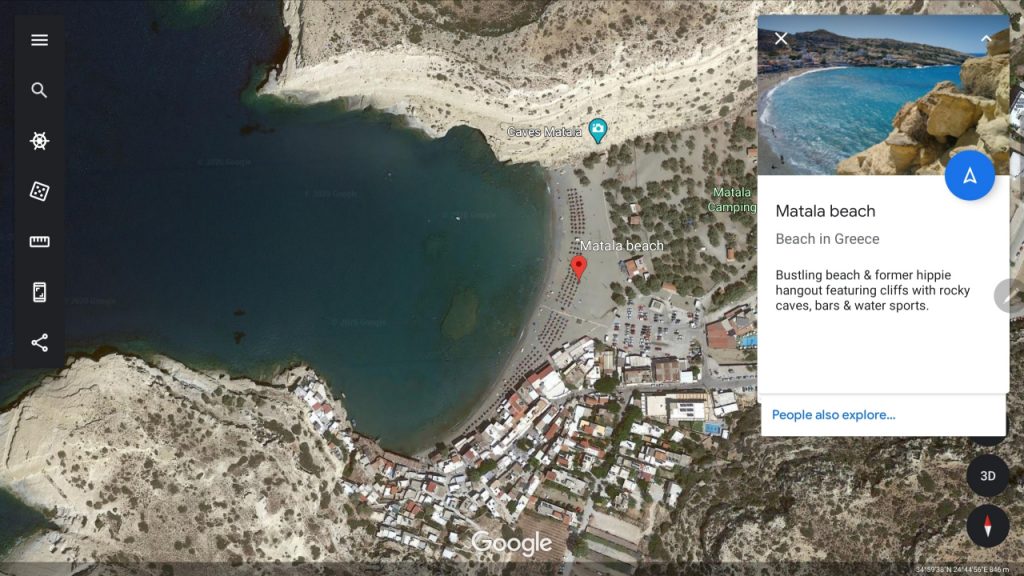This screenshot has height=576, width=1024.
Task: Select the Measure ruler tool
Action: [39, 242]
